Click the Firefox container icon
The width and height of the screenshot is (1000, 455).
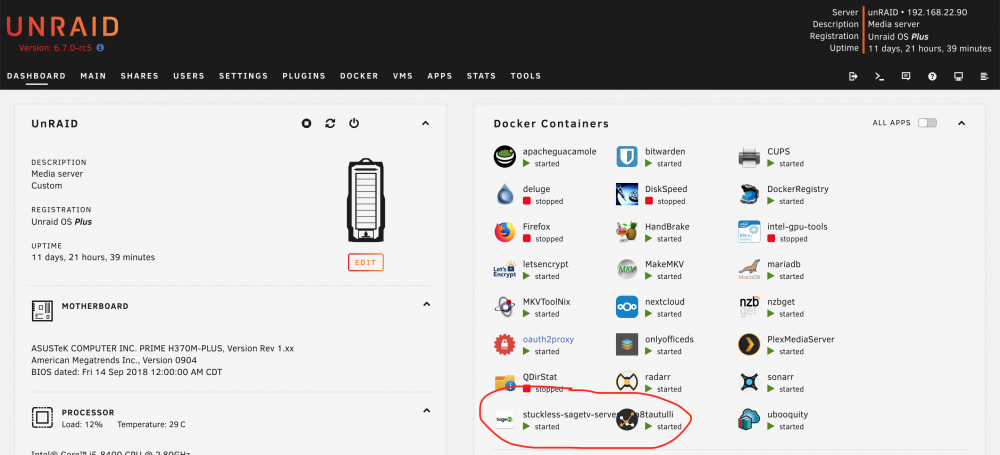[x=504, y=232]
